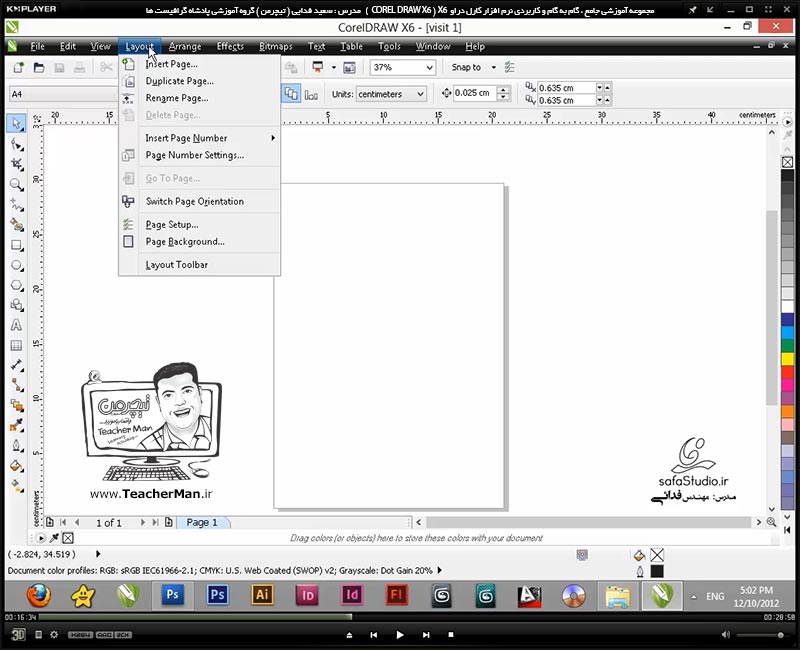Show hidden taskbar tray icons
This screenshot has width=800, height=650.
pyautogui.click(x=693, y=596)
